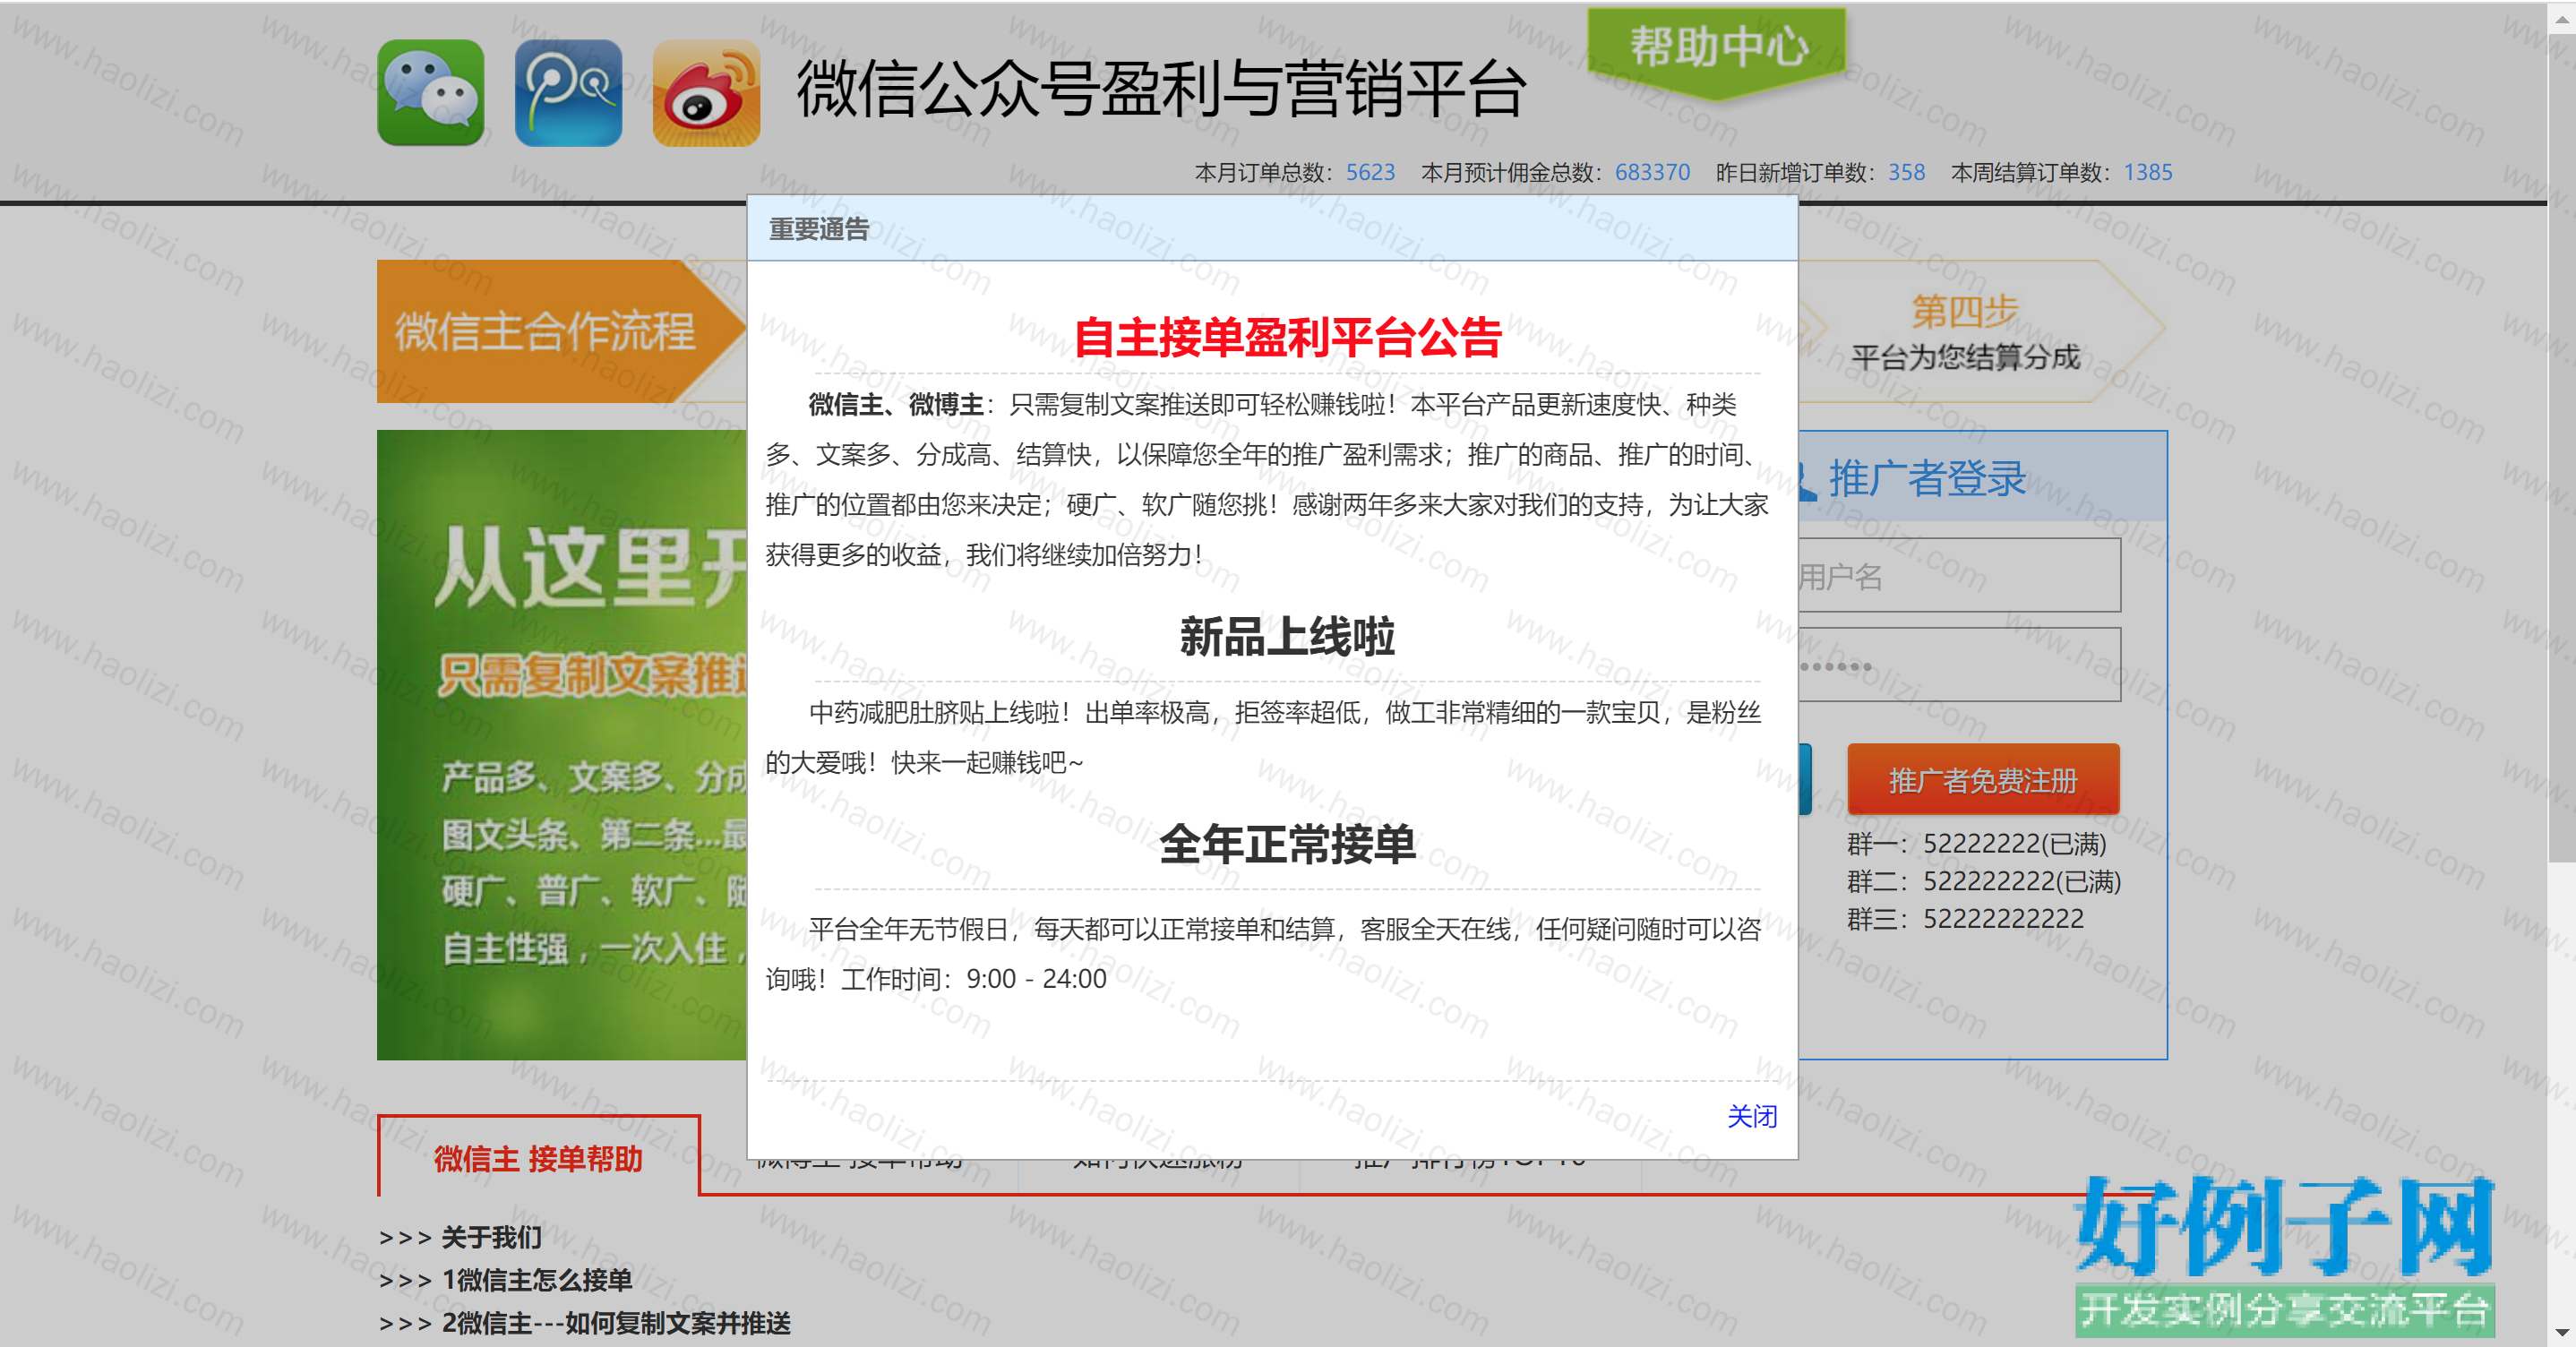
Task: Click the green 从这里开始 promo banner image
Action: pyautogui.click(x=561, y=744)
